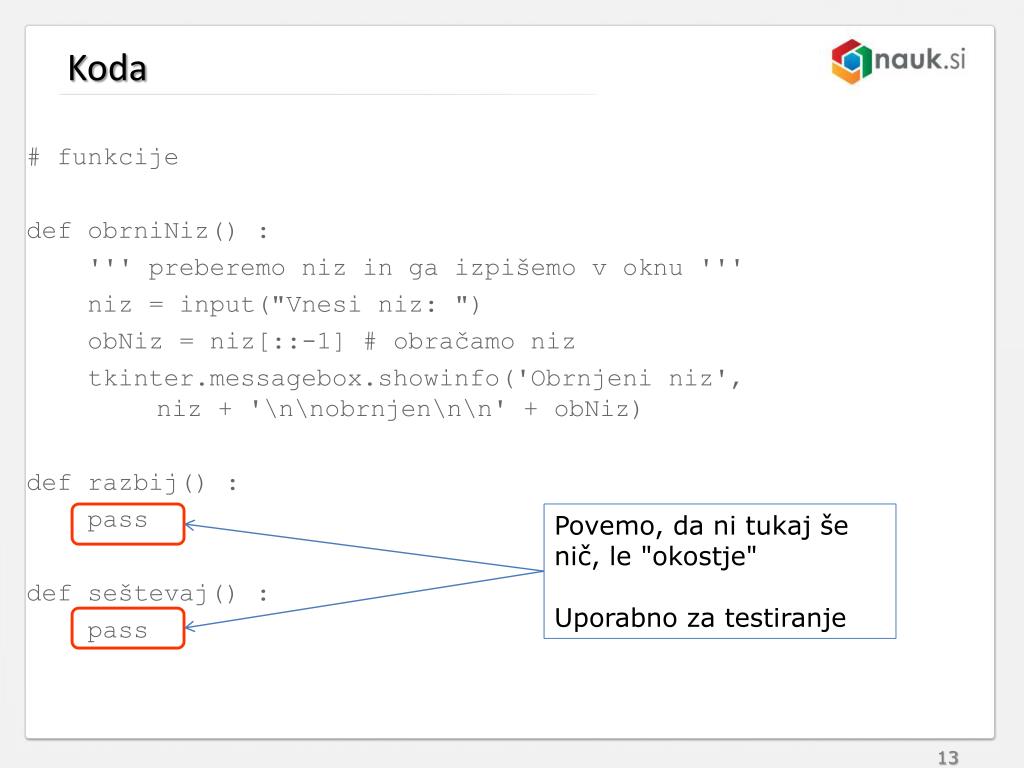Click the arrowhead pointing at the seštevaj pass
The height and width of the screenshot is (768, 1024).
191,627
